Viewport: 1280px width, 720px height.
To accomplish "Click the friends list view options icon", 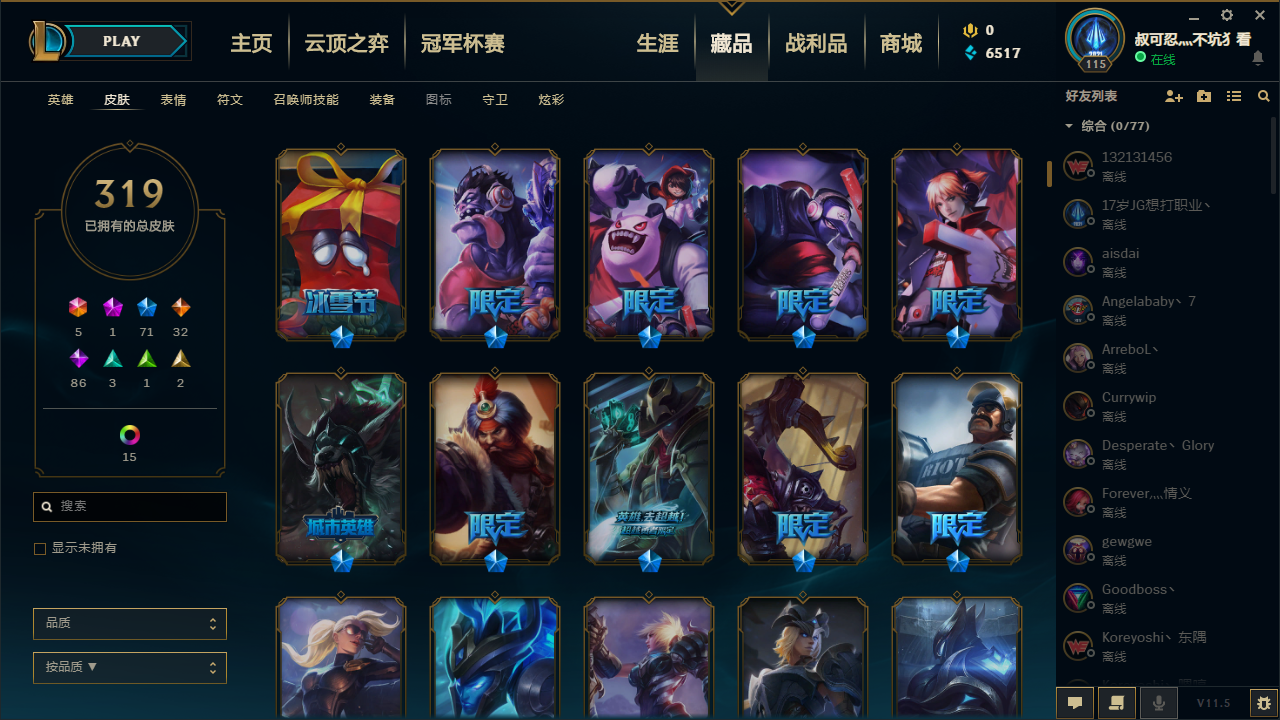I will click(1234, 96).
